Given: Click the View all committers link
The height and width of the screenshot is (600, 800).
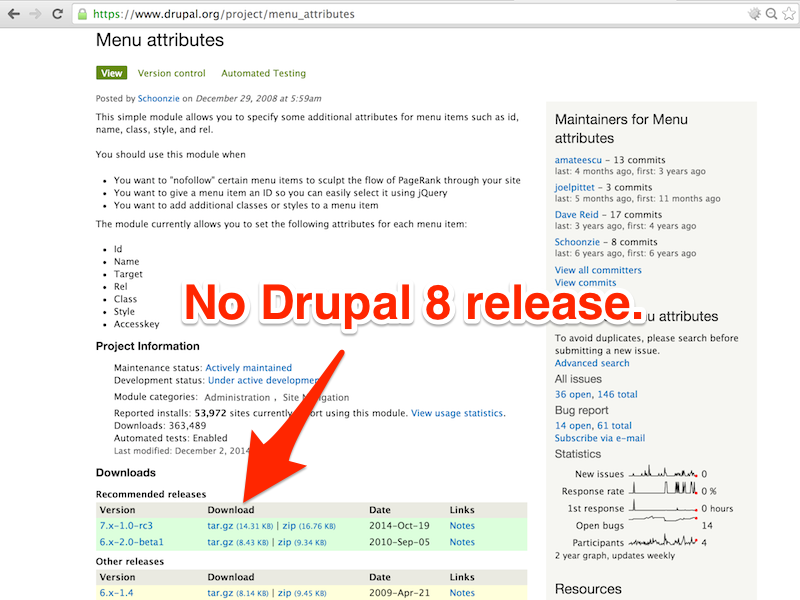Looking at the screenshot, I should [x=598, y=269].
